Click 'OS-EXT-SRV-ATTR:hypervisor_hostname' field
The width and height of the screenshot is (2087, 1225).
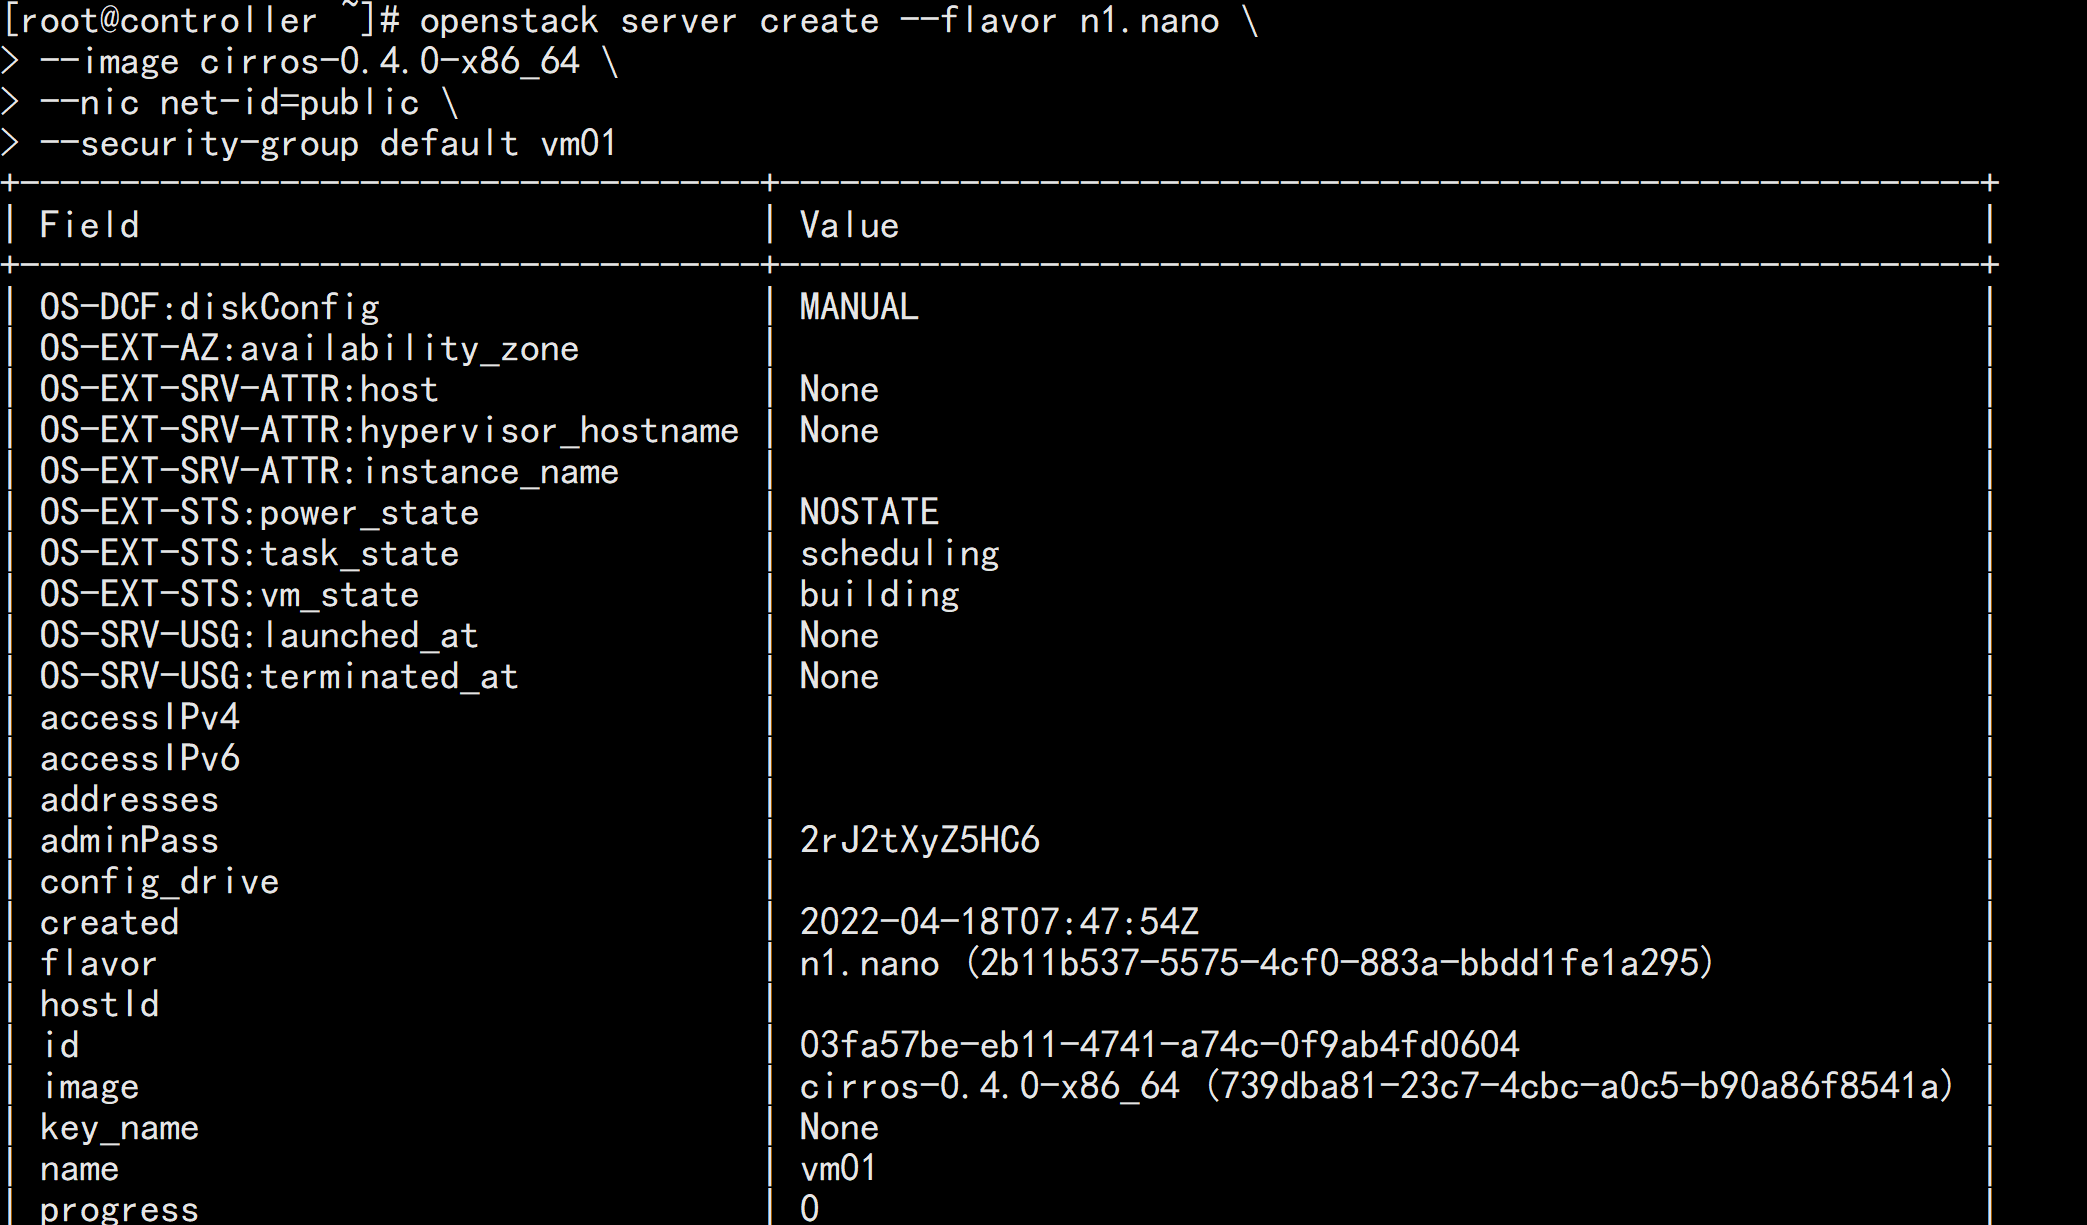click(x=390, y=430)
